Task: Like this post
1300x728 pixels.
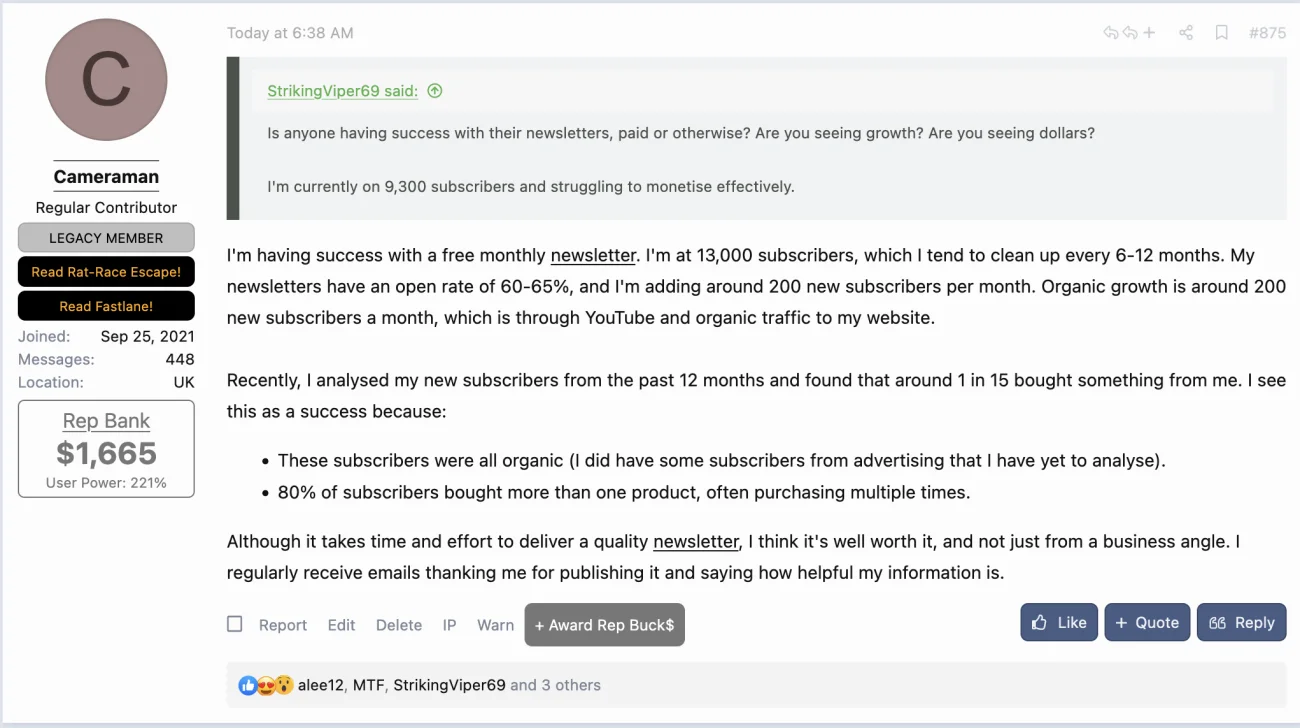Action: [x=1059, y=622]
